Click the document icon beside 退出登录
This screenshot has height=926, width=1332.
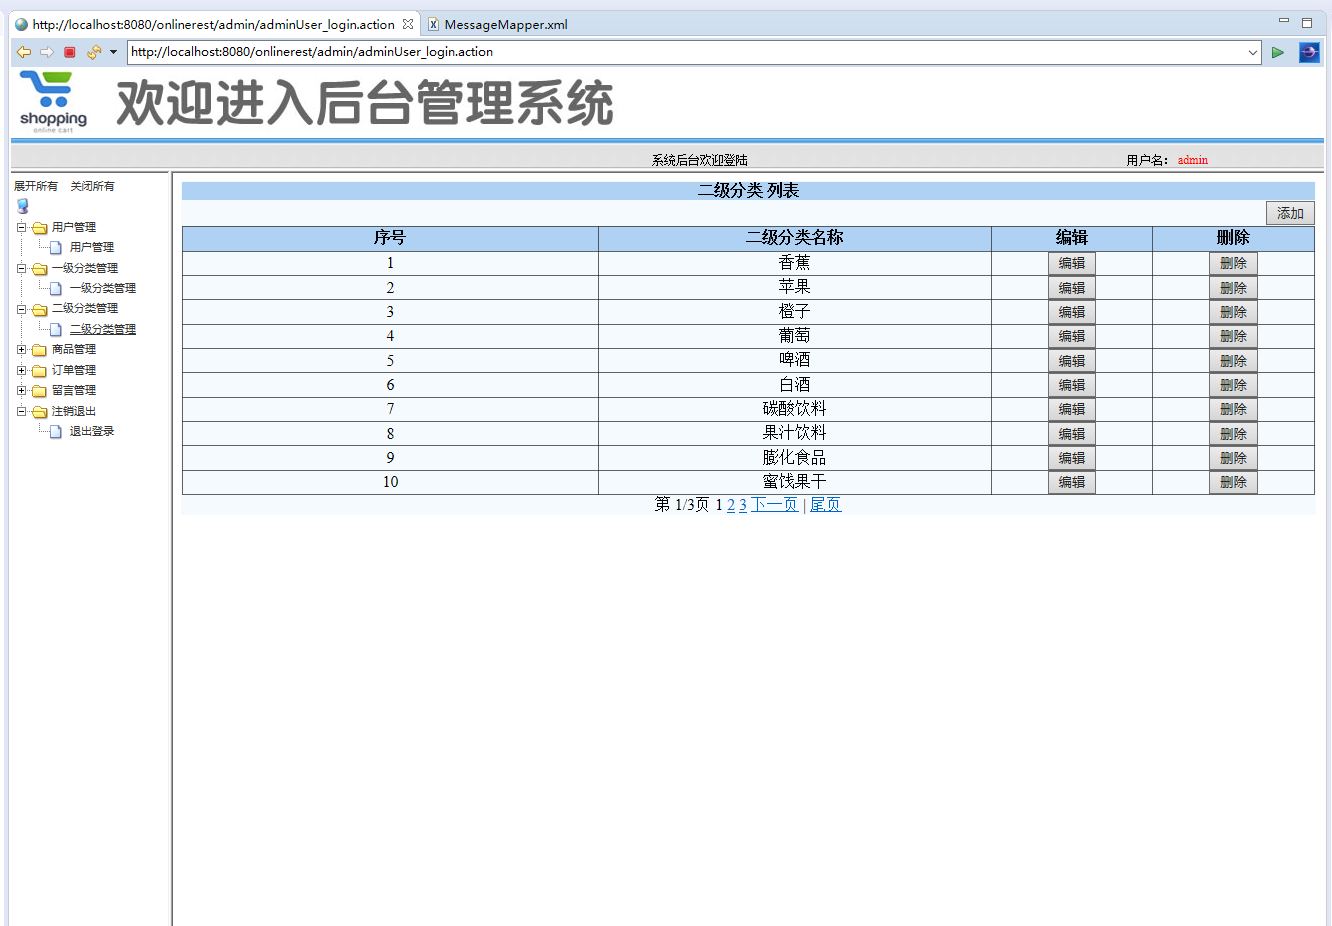pos(53,431)
